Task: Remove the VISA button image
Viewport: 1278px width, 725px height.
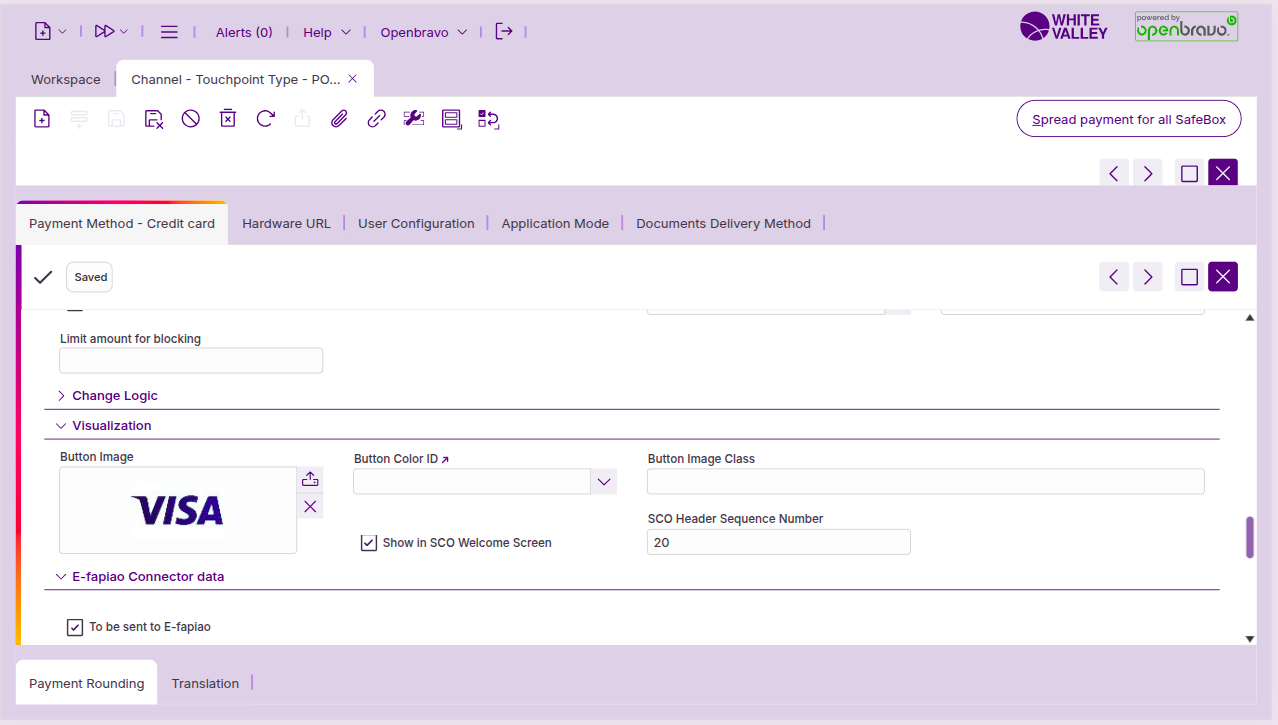Action: point(310,507)
